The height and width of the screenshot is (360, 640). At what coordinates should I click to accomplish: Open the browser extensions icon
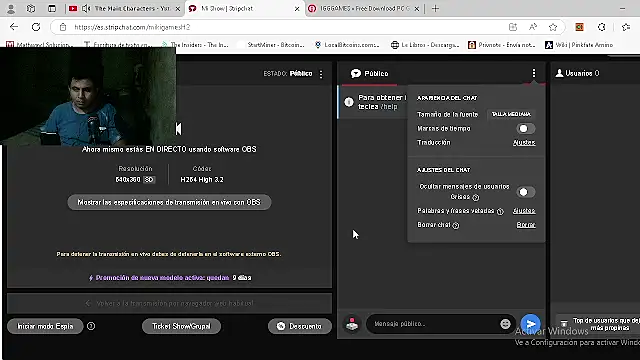pos(602,27)
